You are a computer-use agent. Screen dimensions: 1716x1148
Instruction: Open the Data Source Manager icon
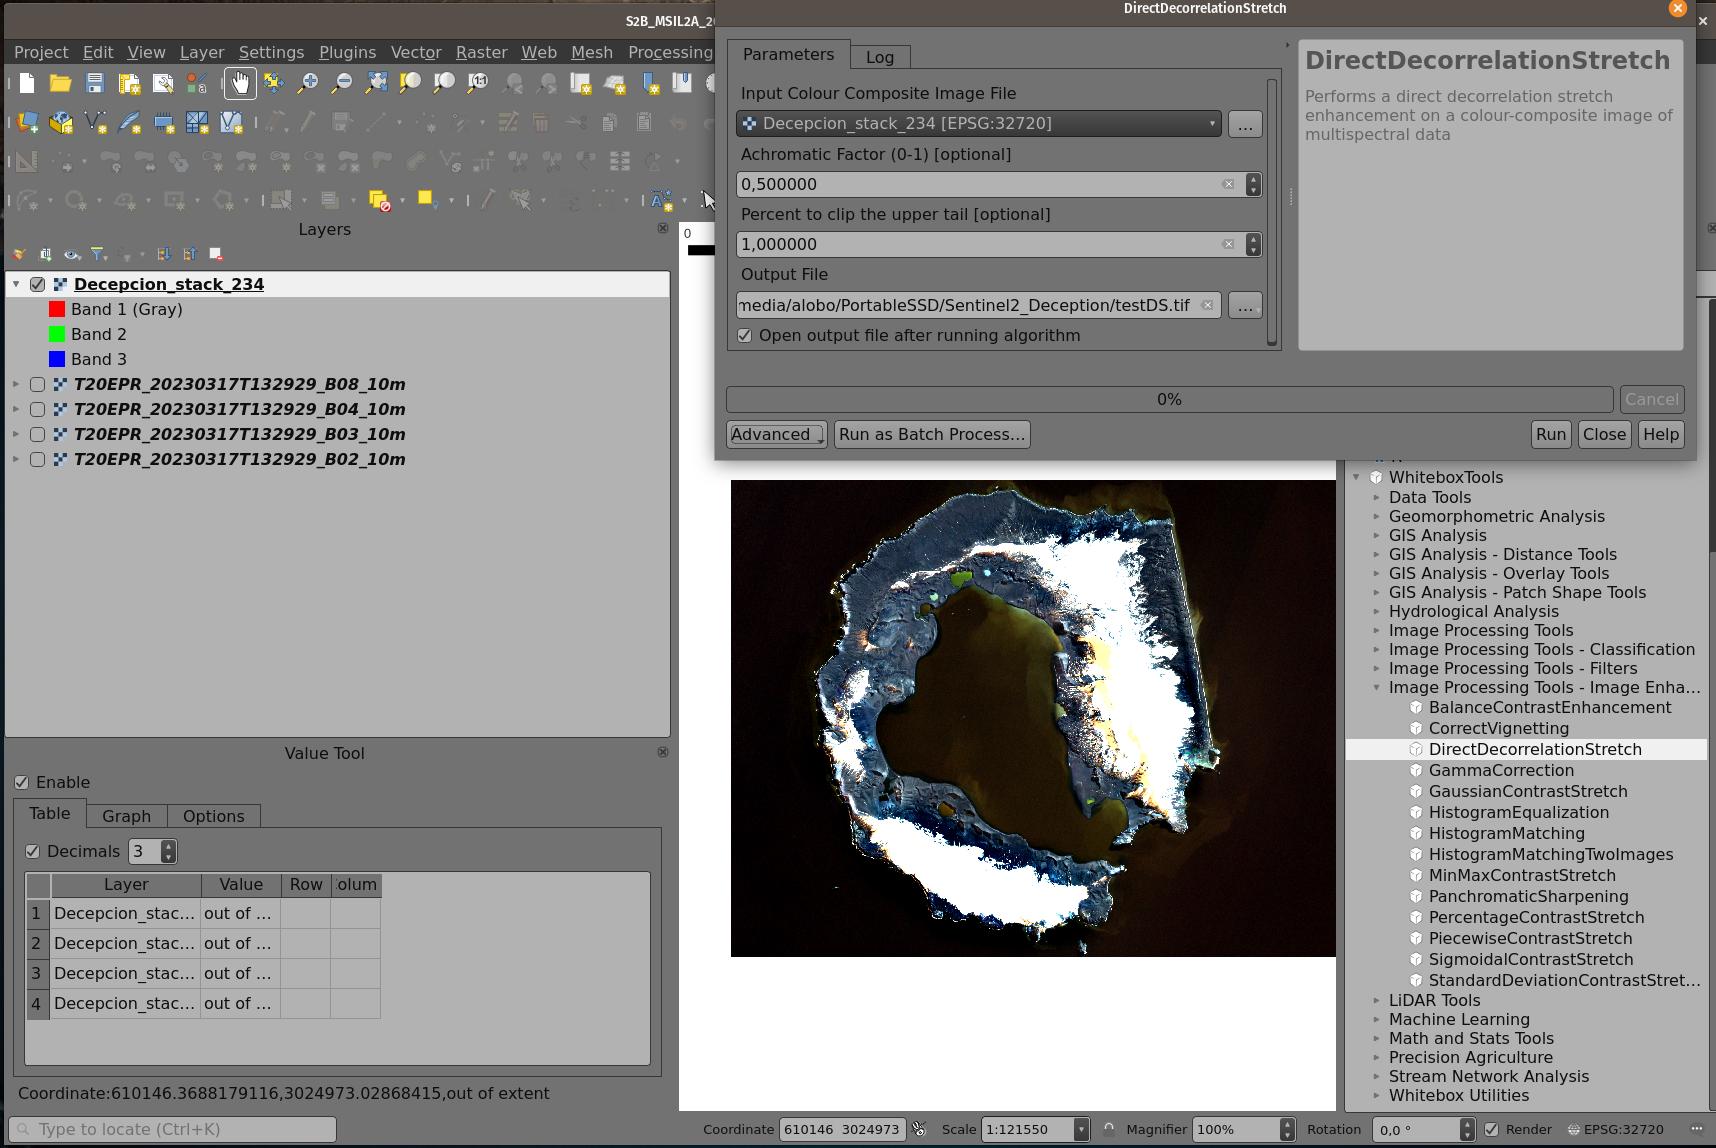27,123
